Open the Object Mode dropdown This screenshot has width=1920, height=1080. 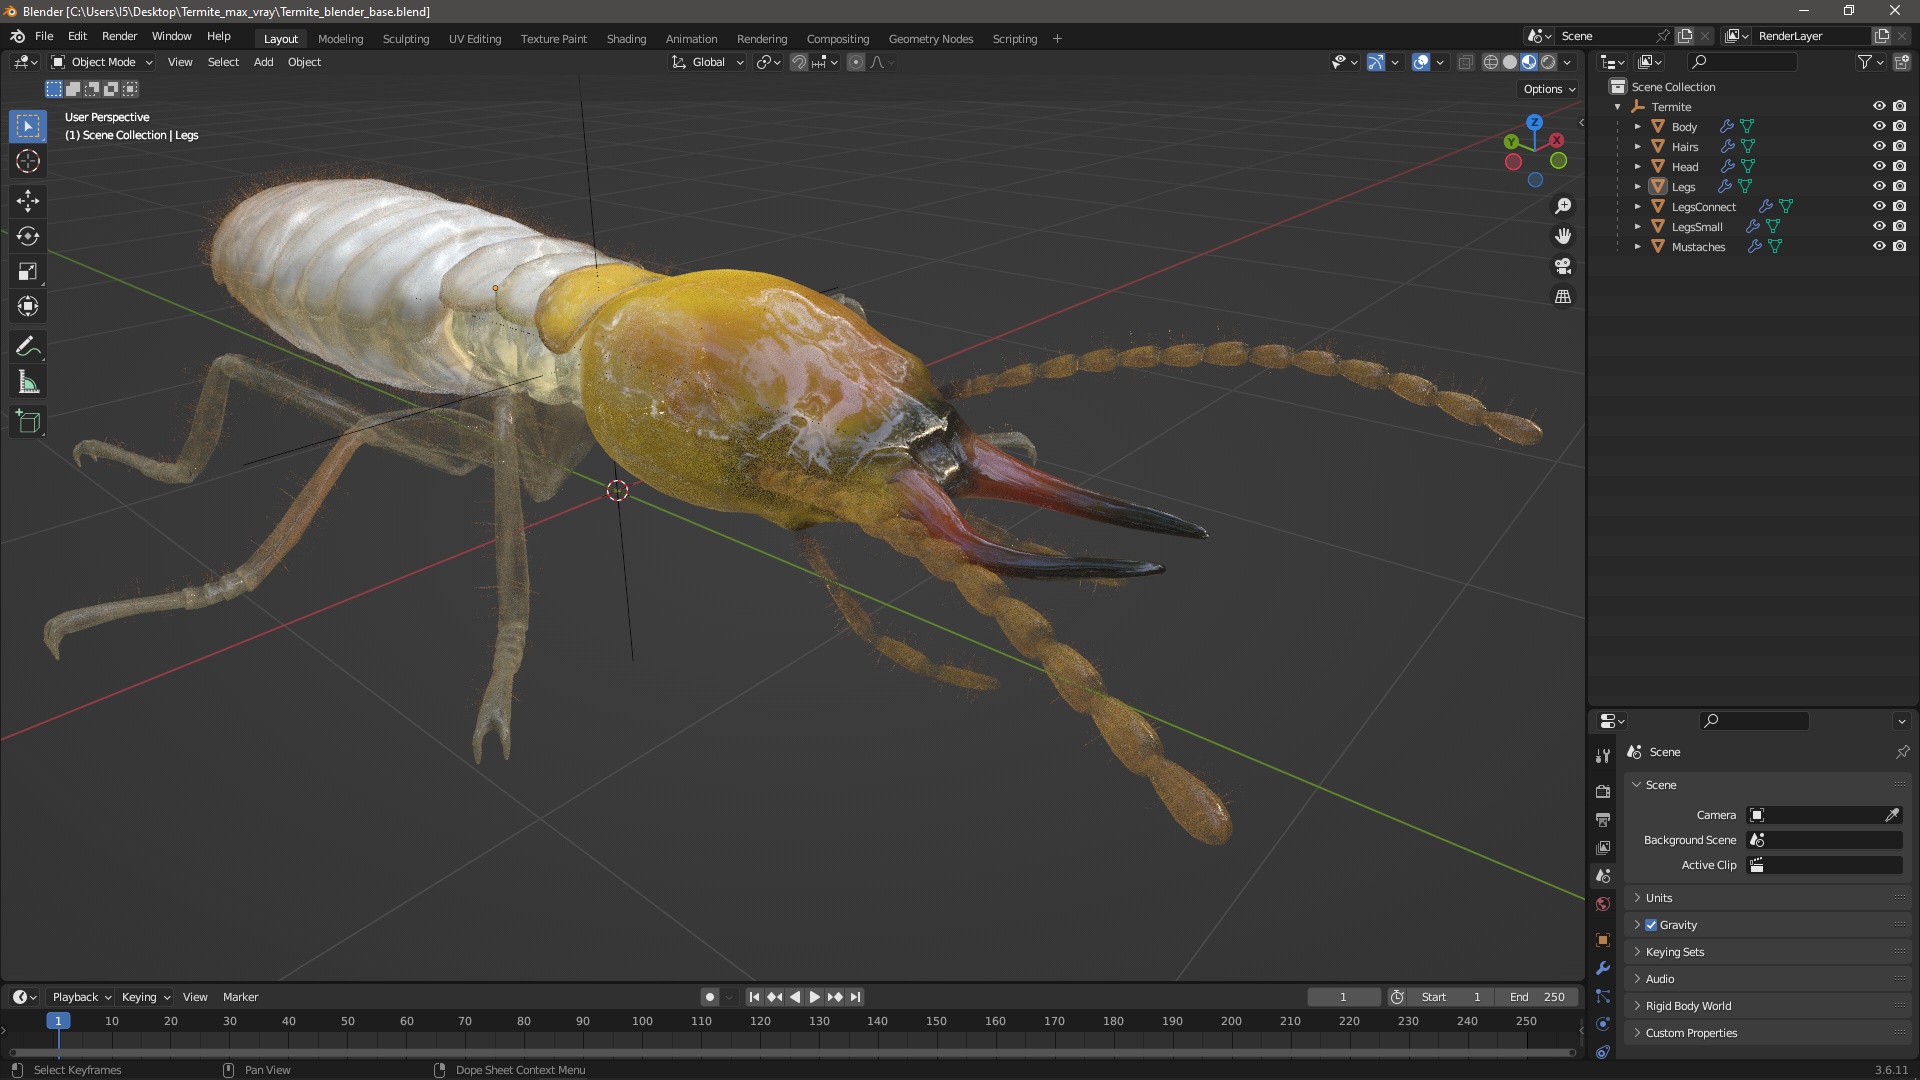pyautogui.click(x=101, y=62)
